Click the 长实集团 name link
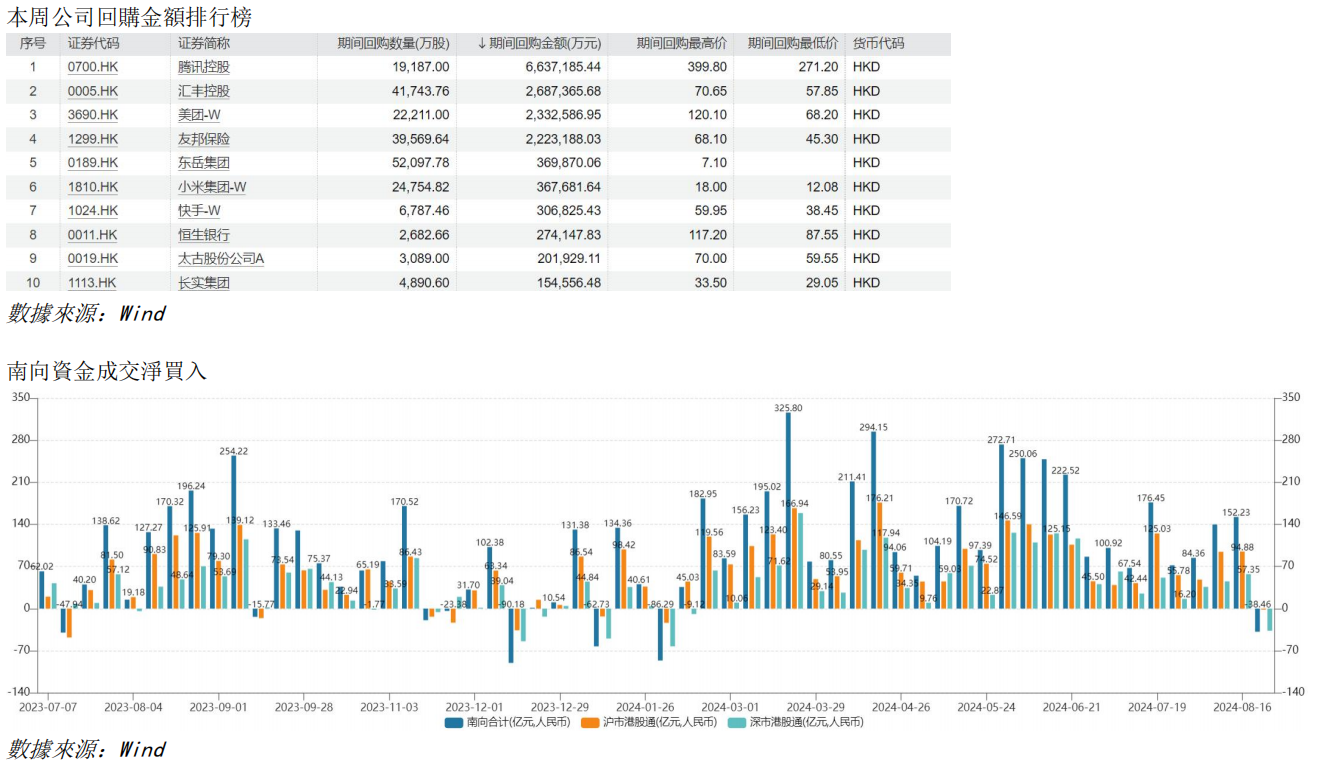The image size is (1321, 779). click(204, 283)
